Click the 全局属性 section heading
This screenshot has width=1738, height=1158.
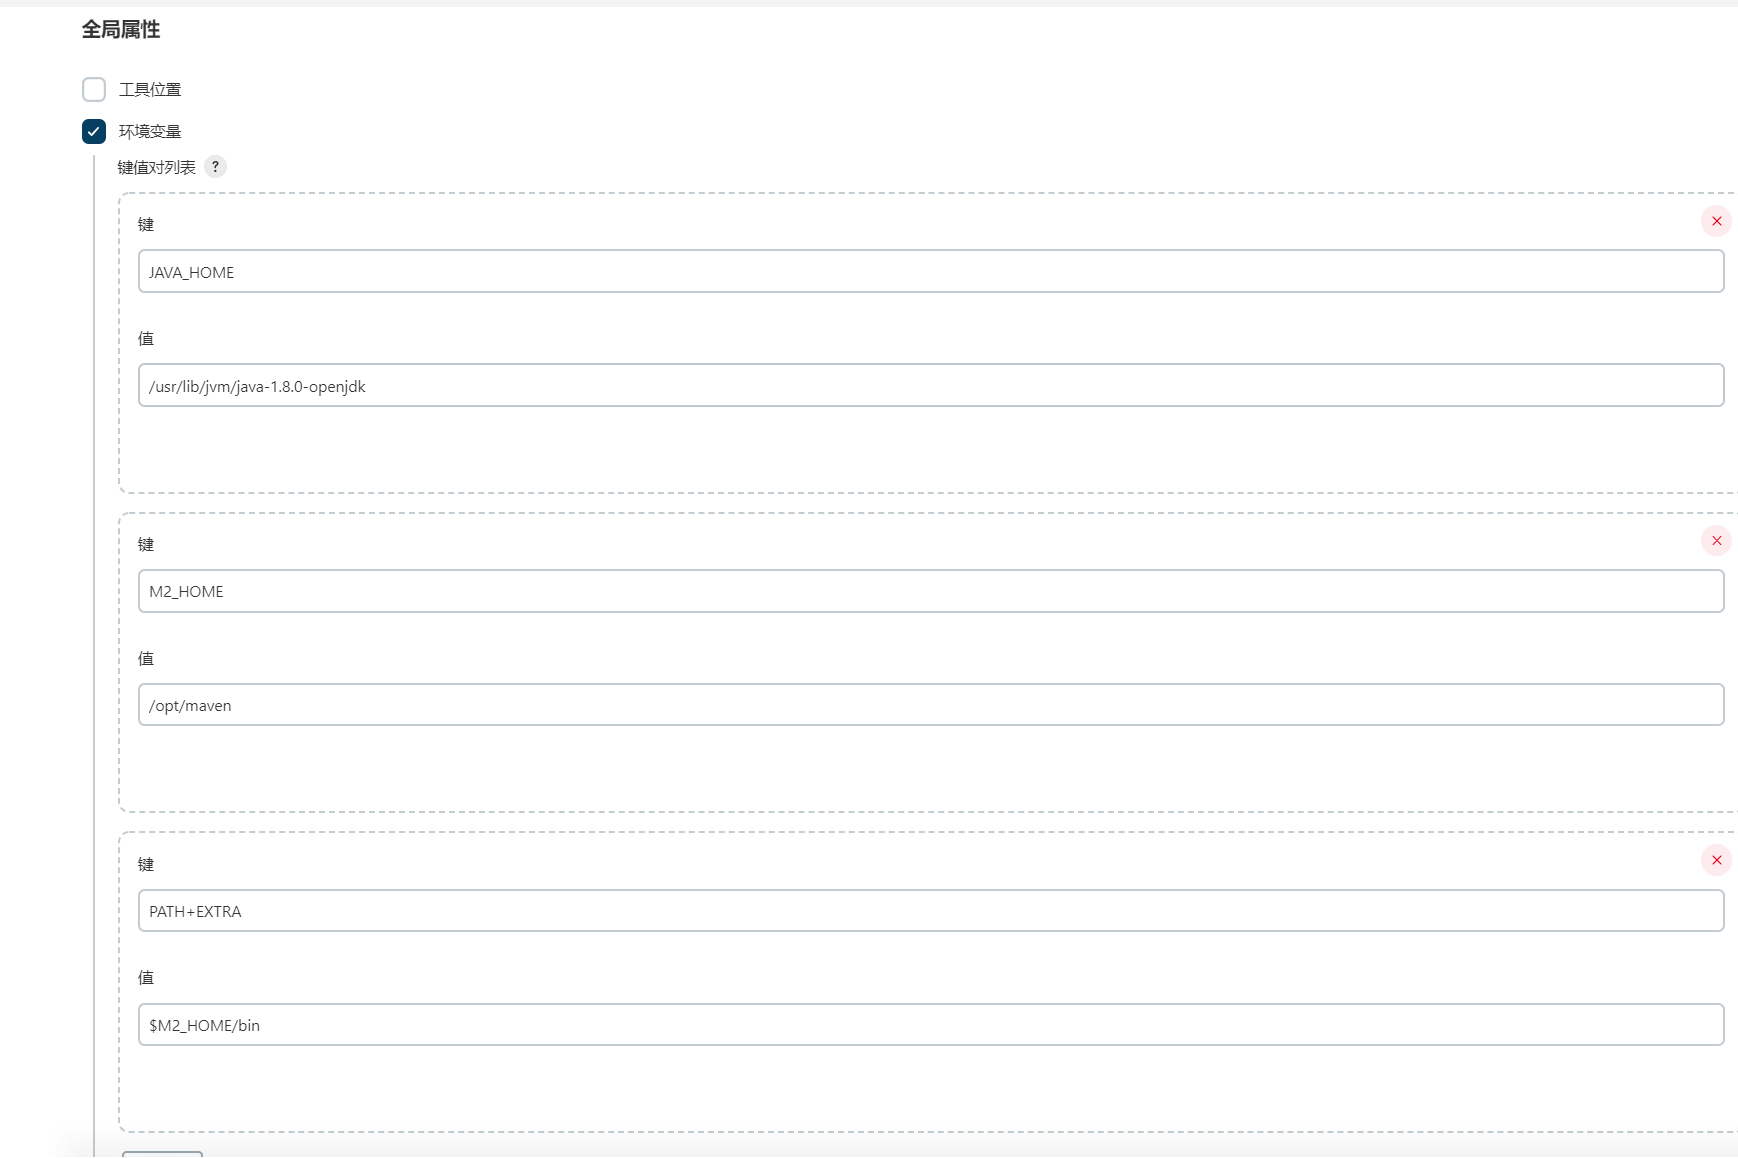pos(121,30)
